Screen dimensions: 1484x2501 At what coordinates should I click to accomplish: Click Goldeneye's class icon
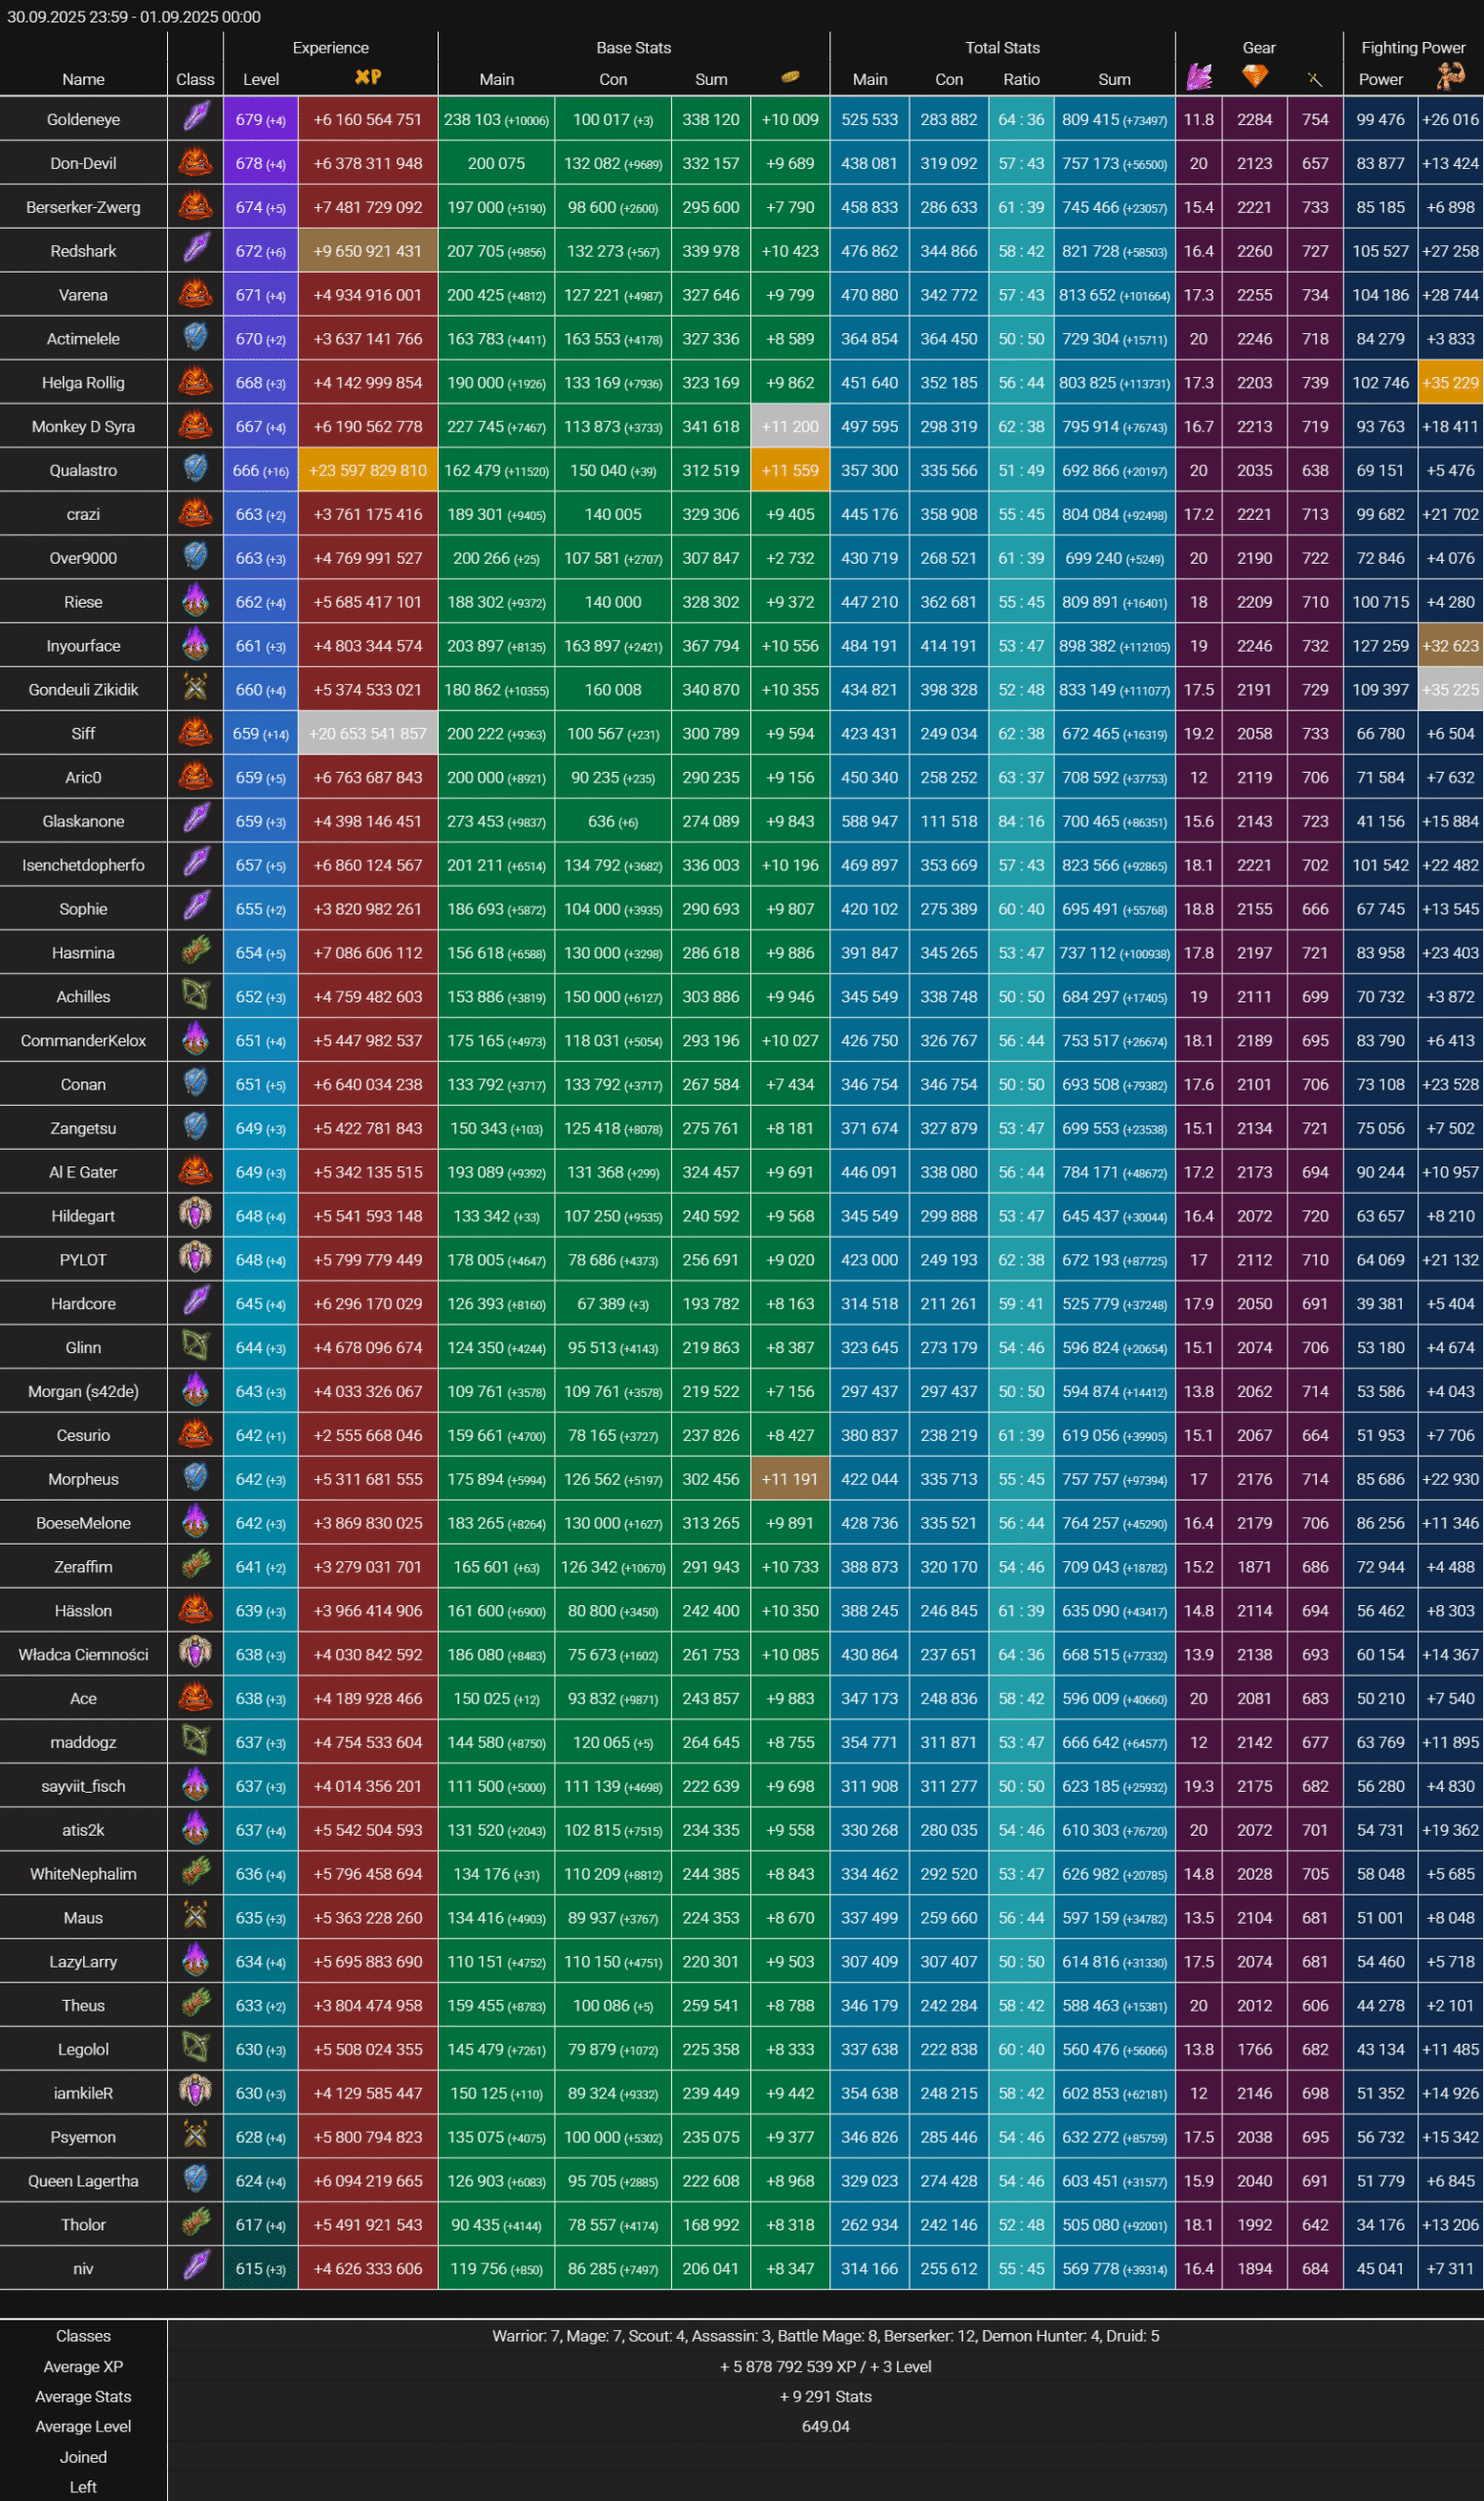point(196,118)
